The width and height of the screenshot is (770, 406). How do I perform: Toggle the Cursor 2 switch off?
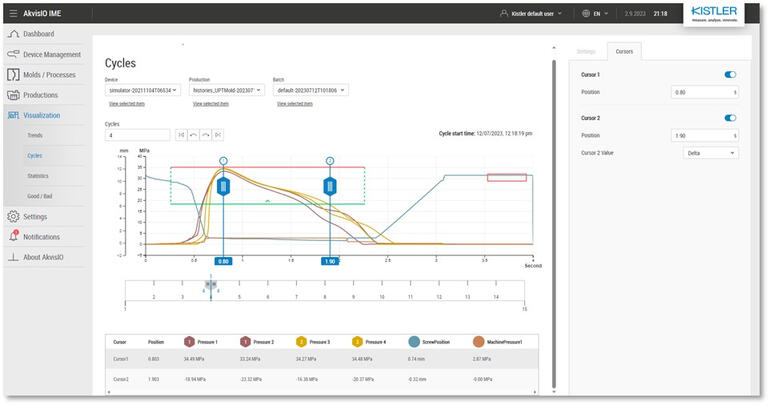tap(730, 118)
